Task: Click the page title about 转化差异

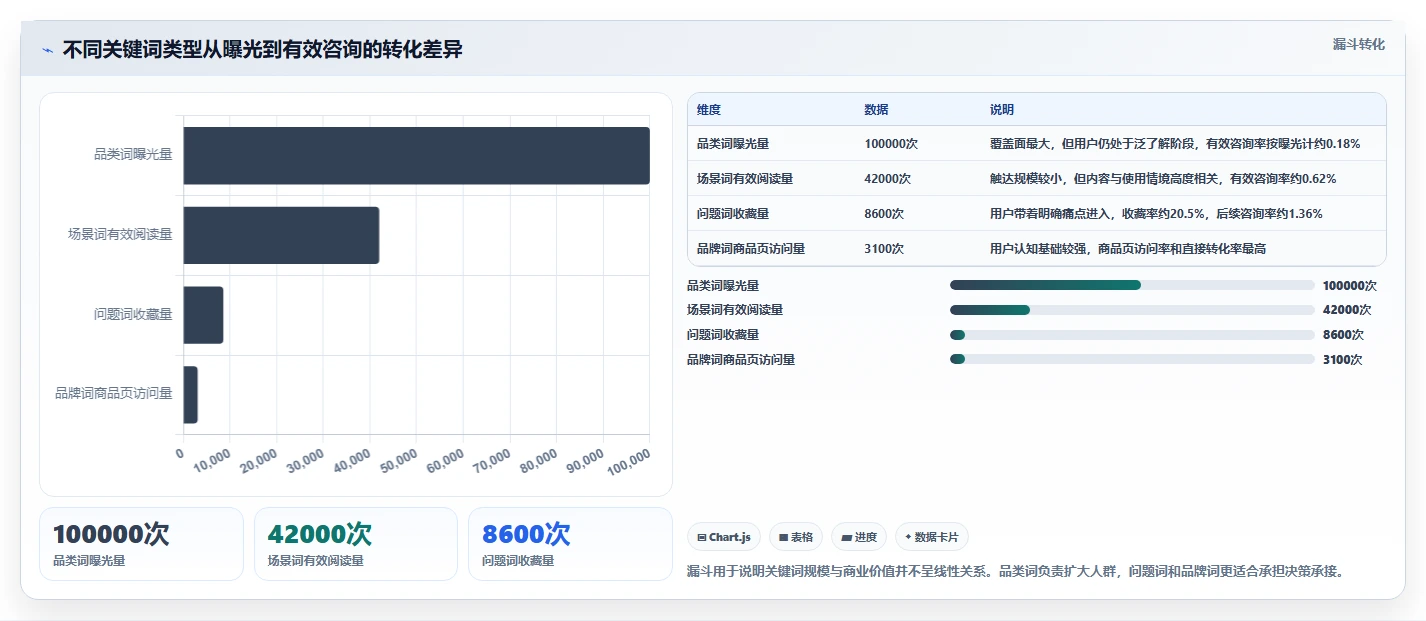Action: (x=263, y=49)
